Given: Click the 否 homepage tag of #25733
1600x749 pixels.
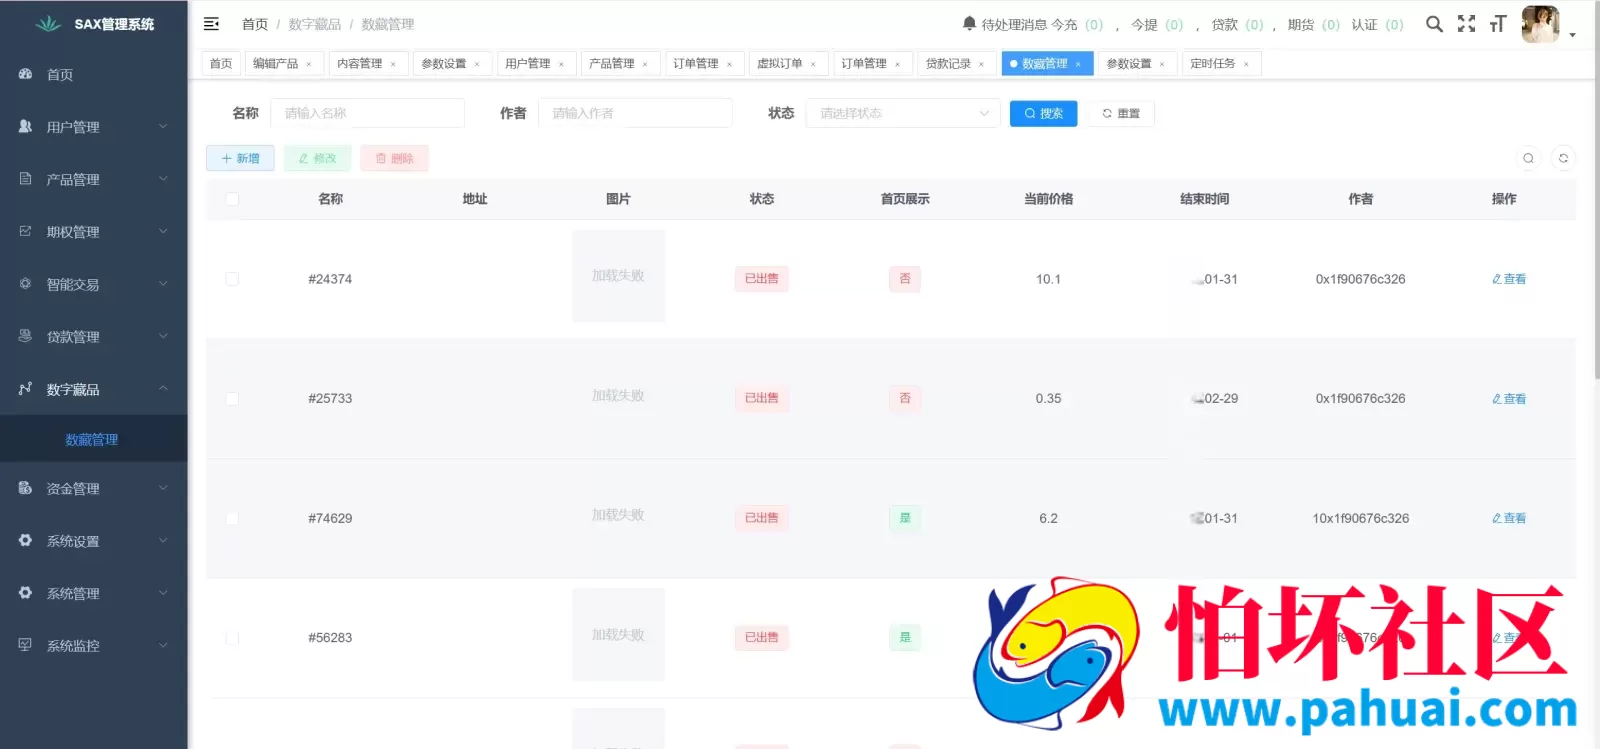Looking at the screenshot, I should coord(905,398).
